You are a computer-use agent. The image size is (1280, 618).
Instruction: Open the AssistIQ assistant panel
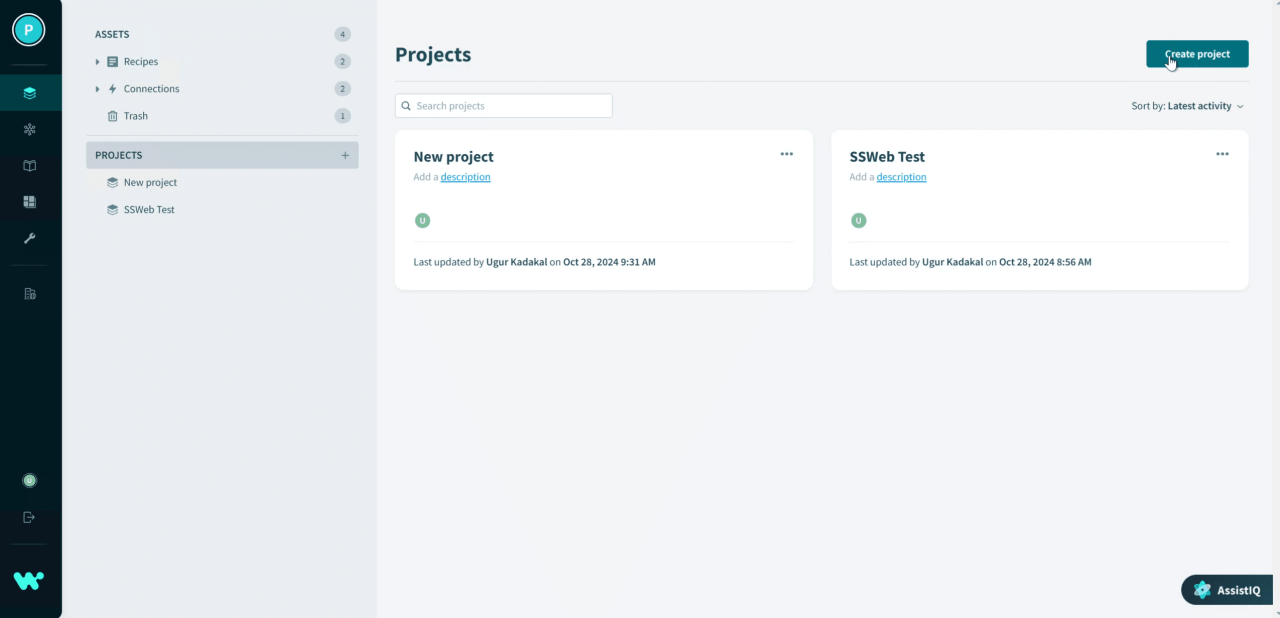click(1226, 590)
